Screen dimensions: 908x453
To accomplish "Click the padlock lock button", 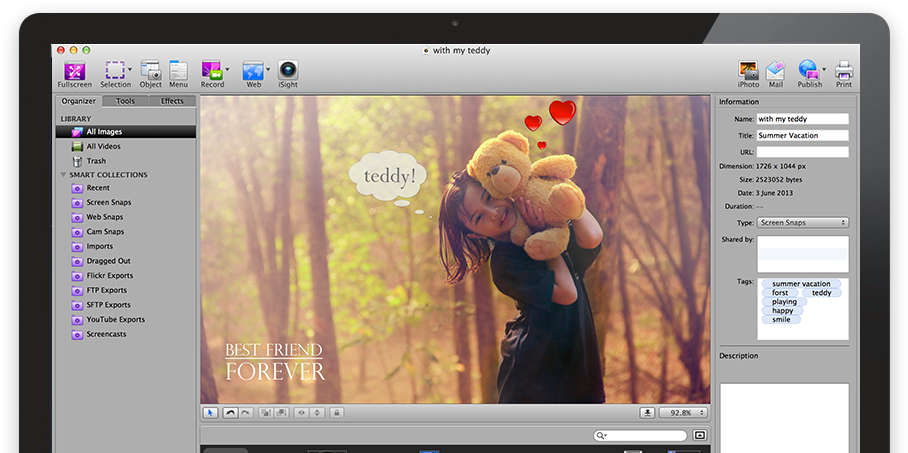I will click(x=336, y=413).
